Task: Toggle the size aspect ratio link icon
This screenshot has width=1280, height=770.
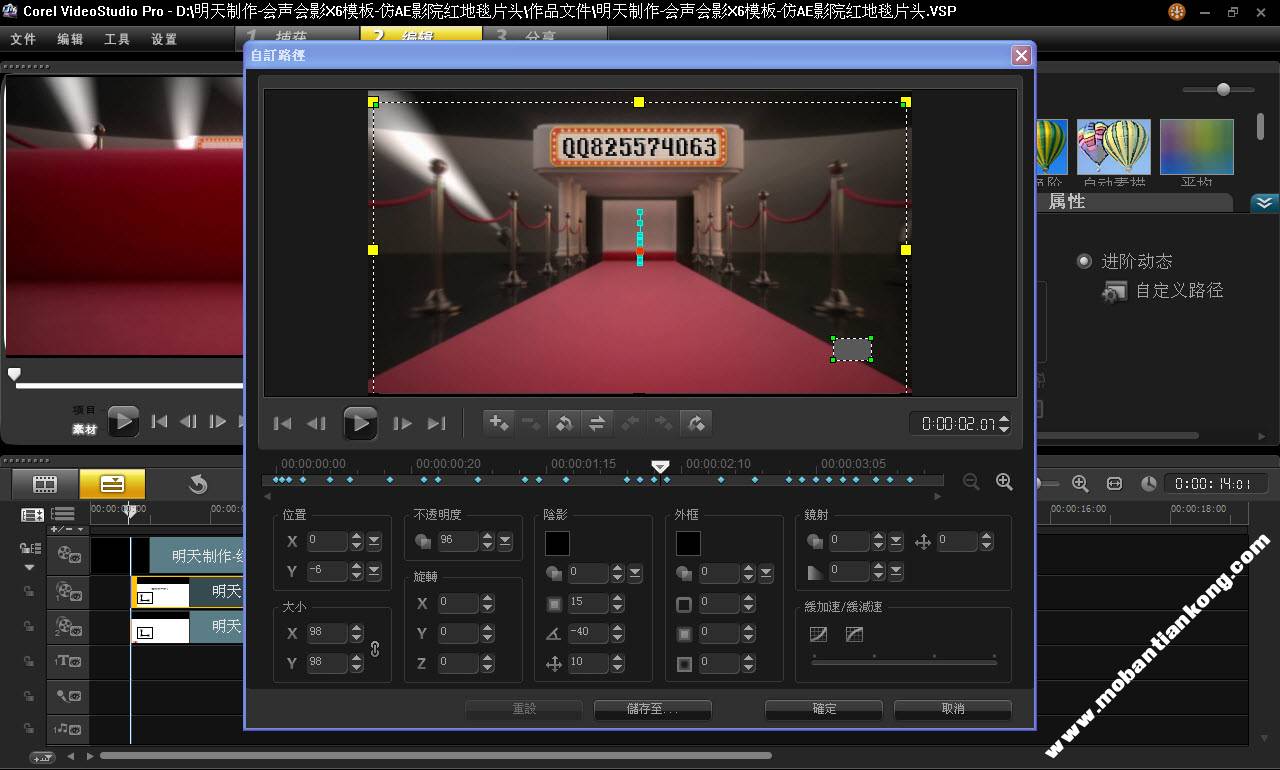Action: click(375, 648)
